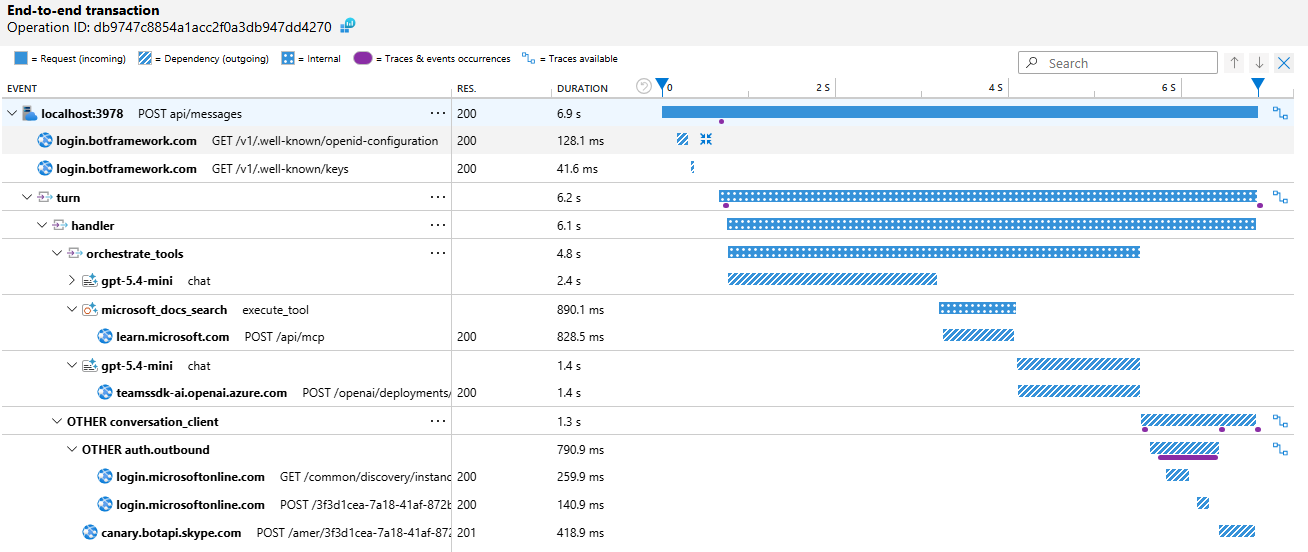
Task: Open traces available icon on turn row
Action: (1280, 198)
